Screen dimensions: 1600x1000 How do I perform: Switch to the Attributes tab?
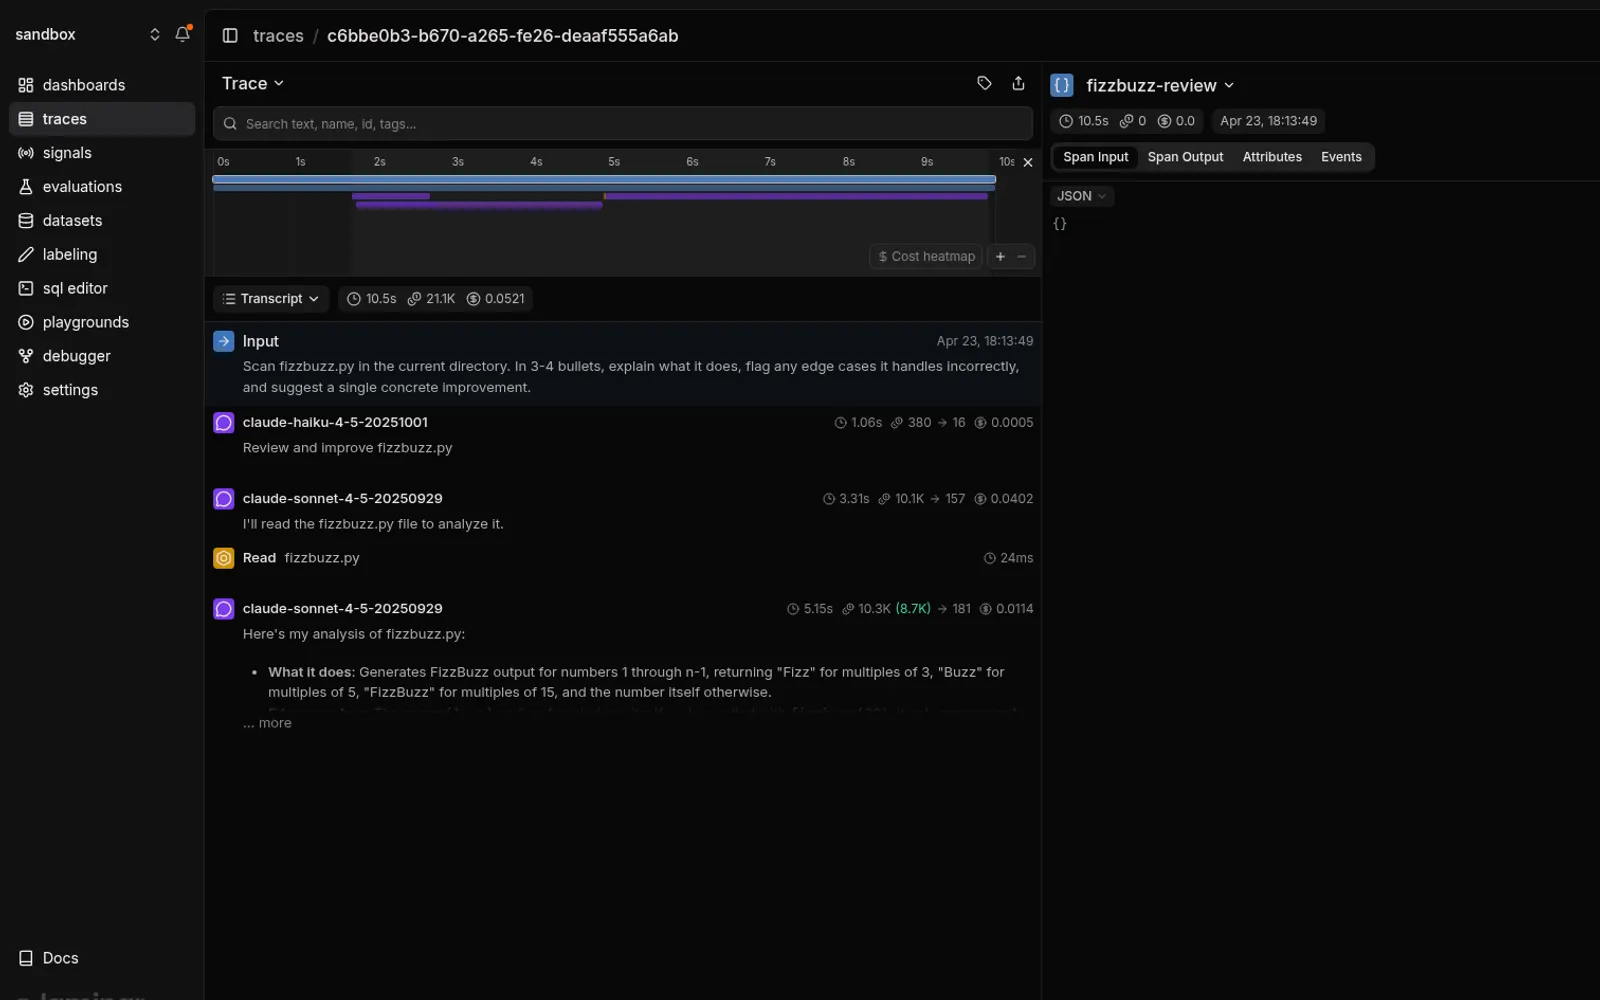tap(1272, 157)
